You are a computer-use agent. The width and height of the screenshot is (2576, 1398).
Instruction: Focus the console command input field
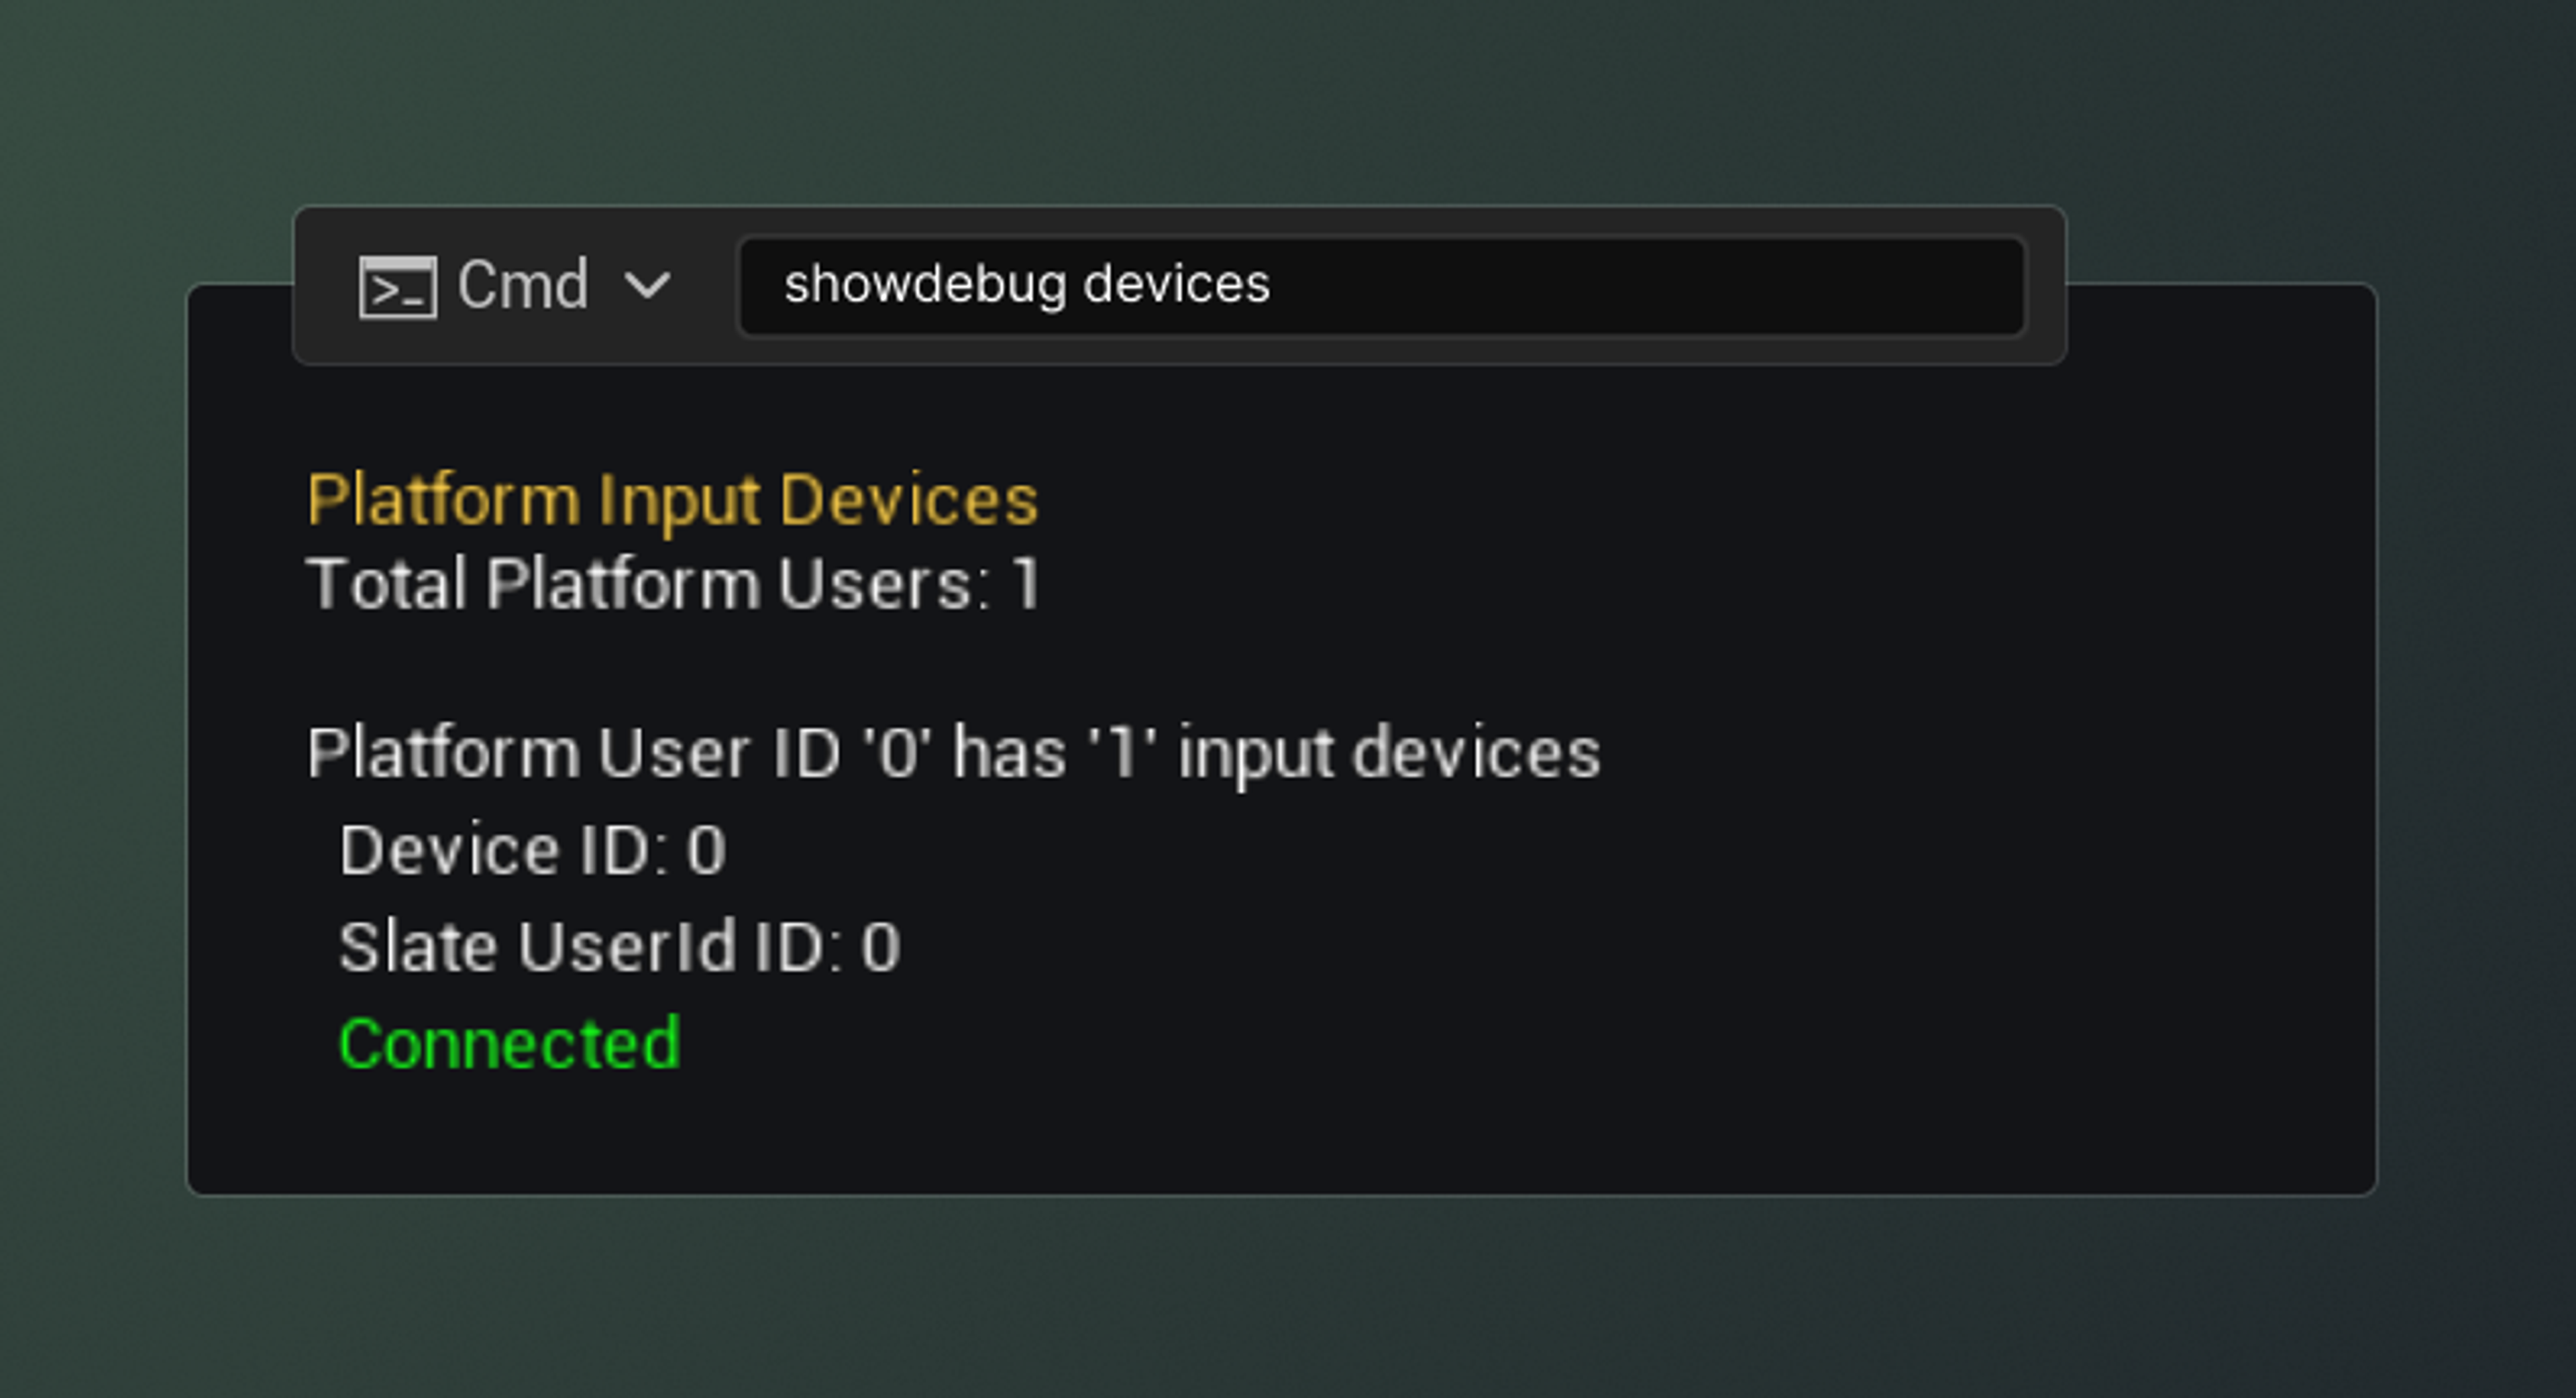pyautogui.click(x=1380, y=286)
